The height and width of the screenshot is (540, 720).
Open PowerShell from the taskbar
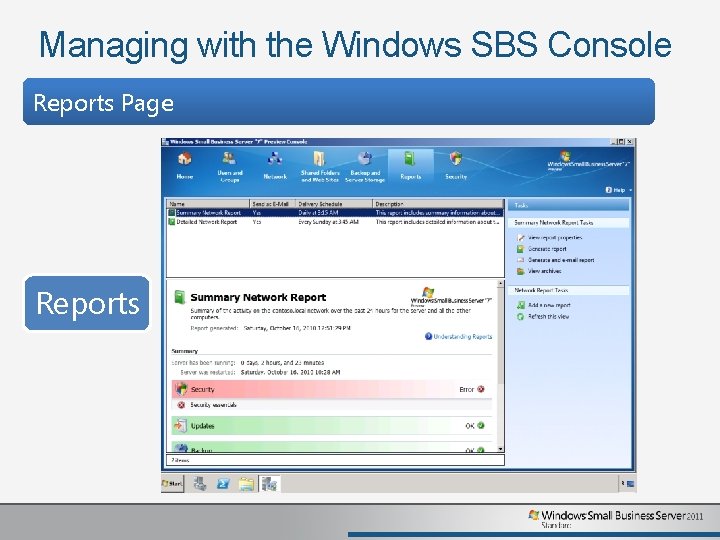pyautogui.click(x=223, y=484)
